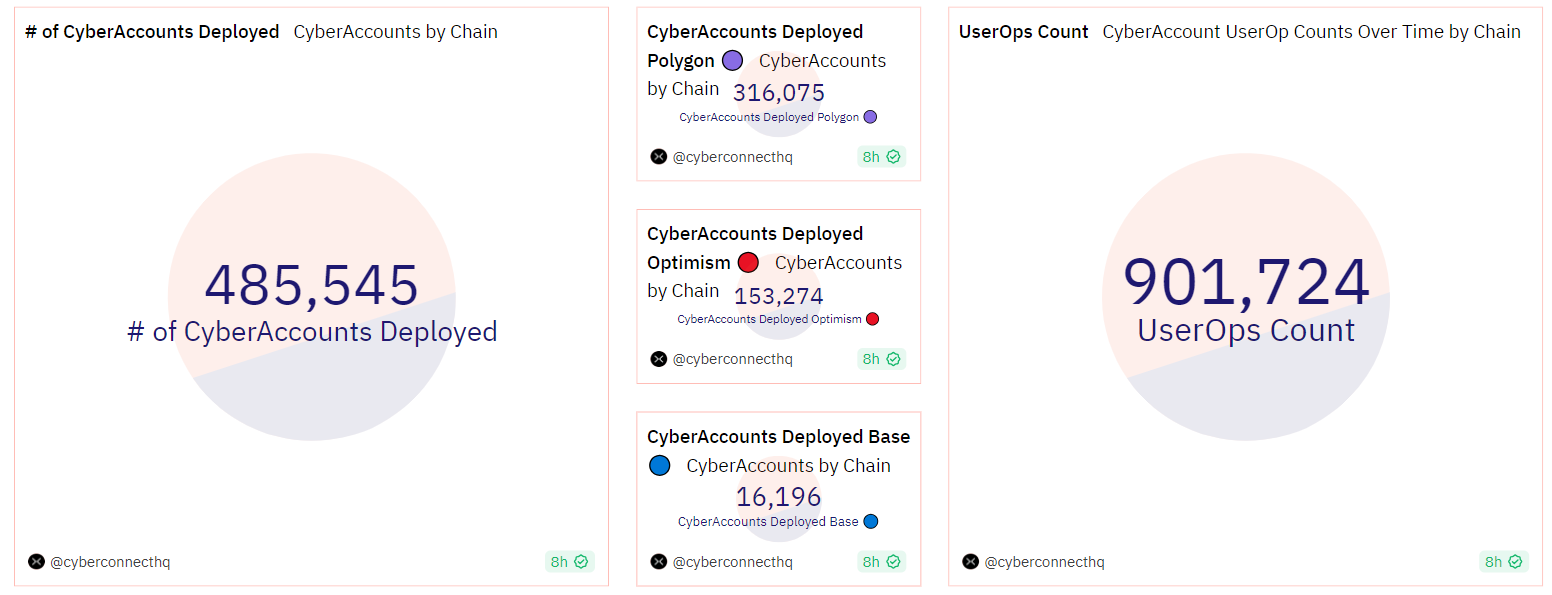Click the X logo in the Optimism panel footer
Screen dimensions: 1552x595
click(x=658, y=359)
